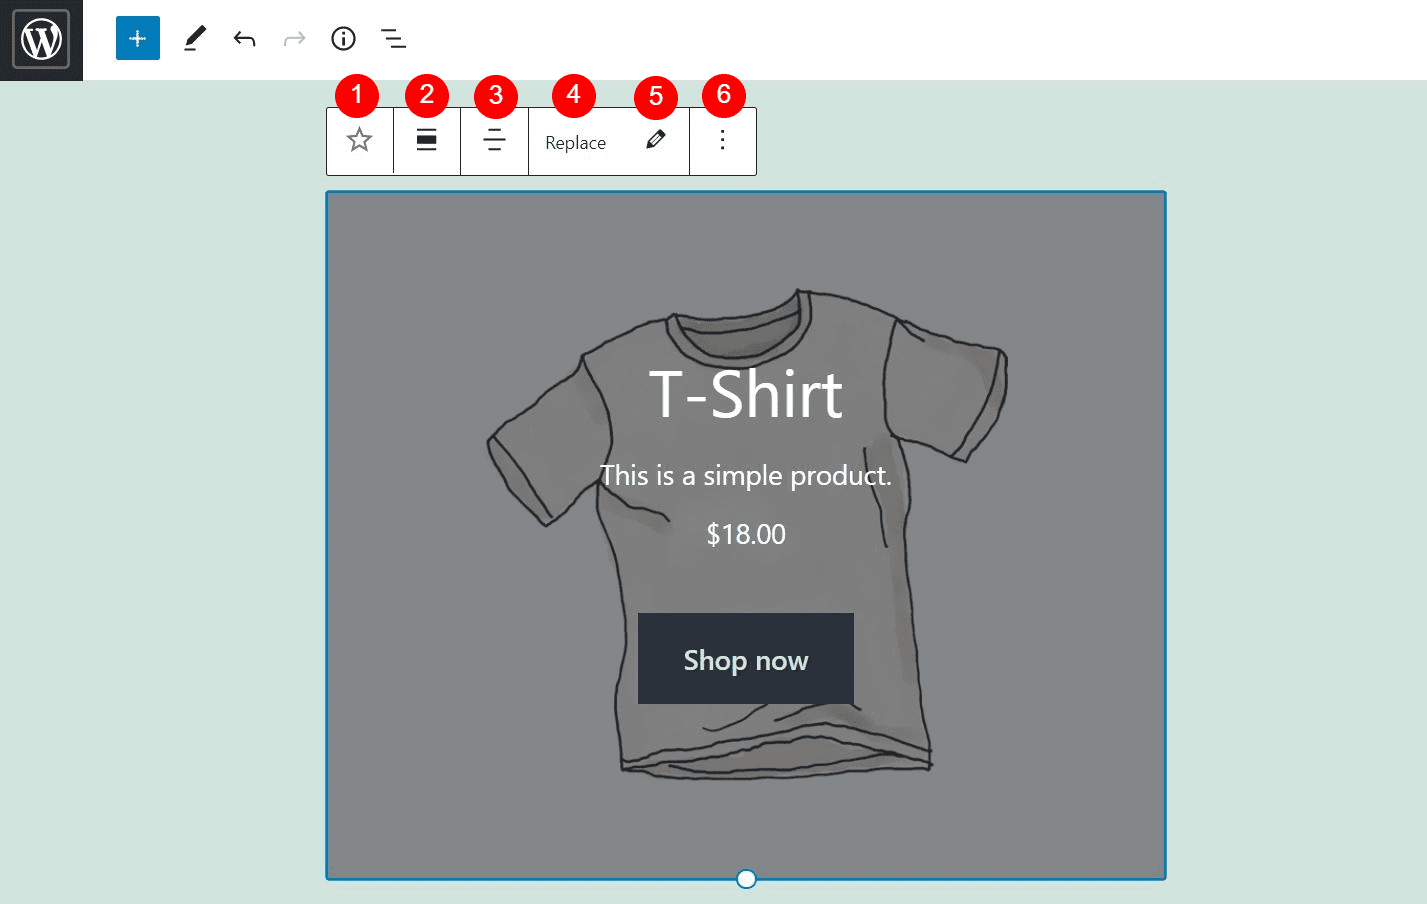The image size is (1427, 904).
Task: Undo the last change
Action: click(x=243, y=38)
